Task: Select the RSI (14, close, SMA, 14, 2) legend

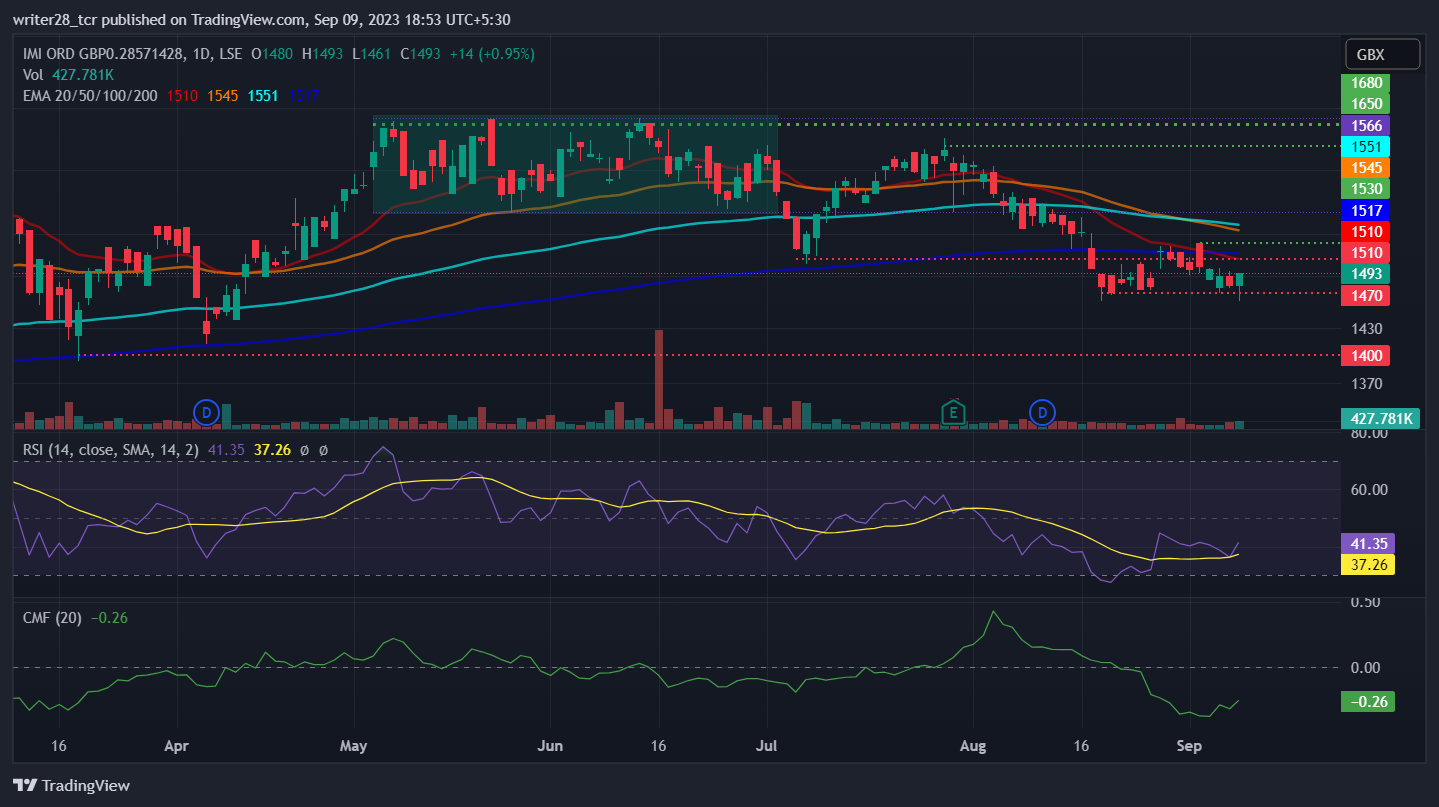Action: 112,450
